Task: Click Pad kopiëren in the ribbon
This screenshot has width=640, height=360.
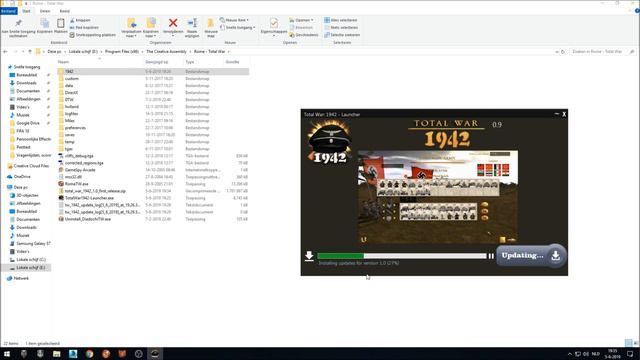Action: tap(84, 27)
